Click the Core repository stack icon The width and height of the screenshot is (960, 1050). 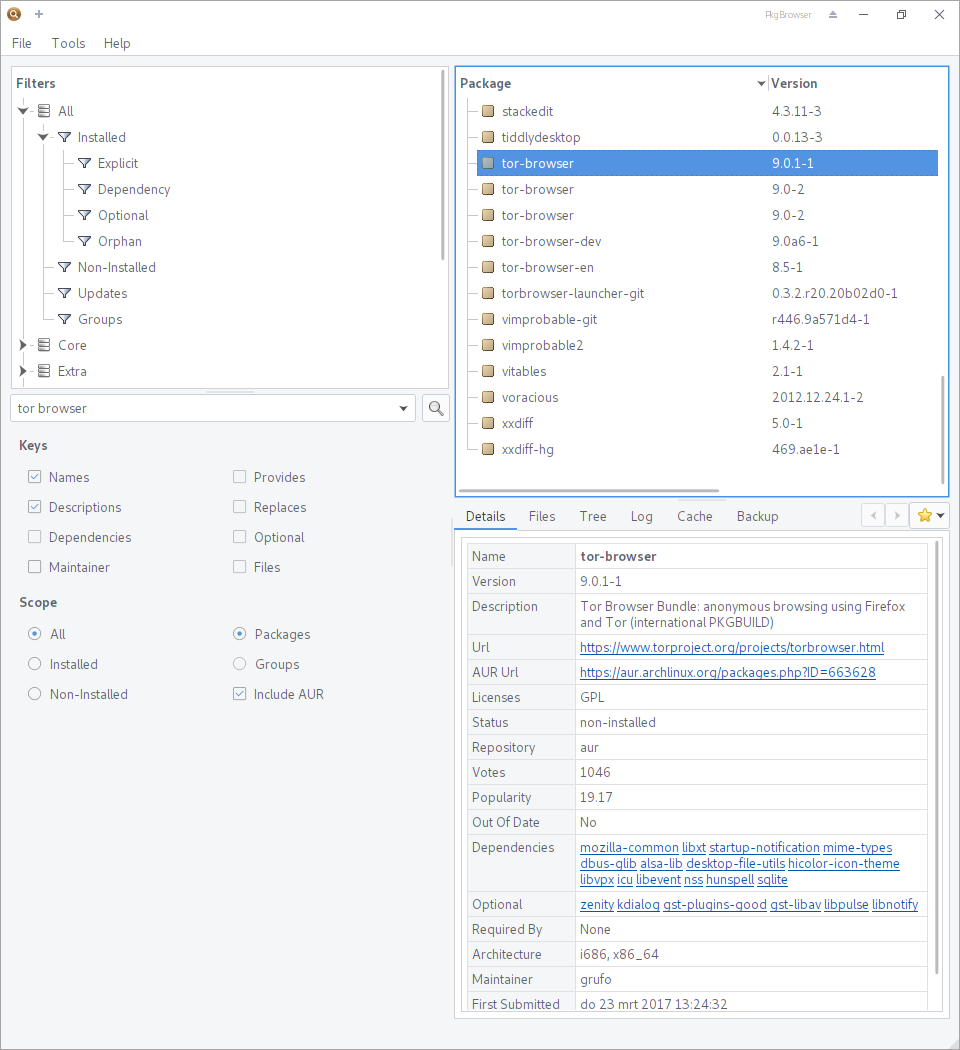pos(44,345)
